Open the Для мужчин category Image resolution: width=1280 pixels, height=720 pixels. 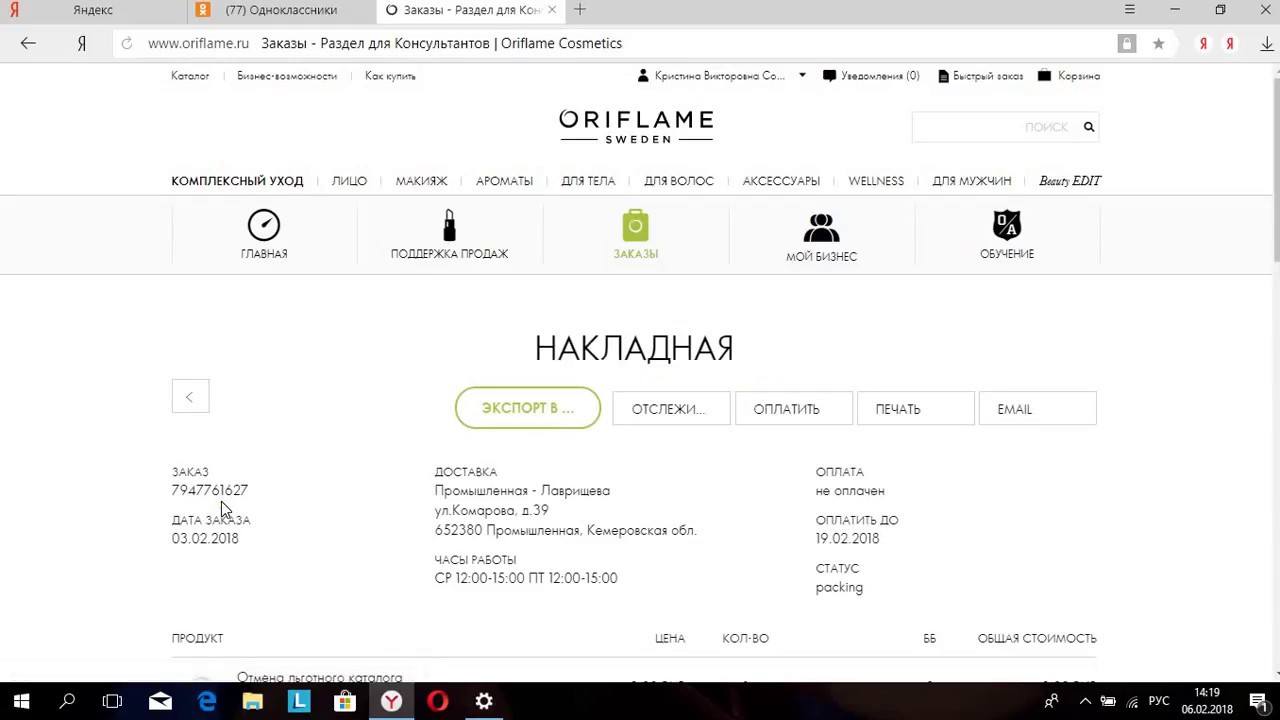click(x=972, y=181)
